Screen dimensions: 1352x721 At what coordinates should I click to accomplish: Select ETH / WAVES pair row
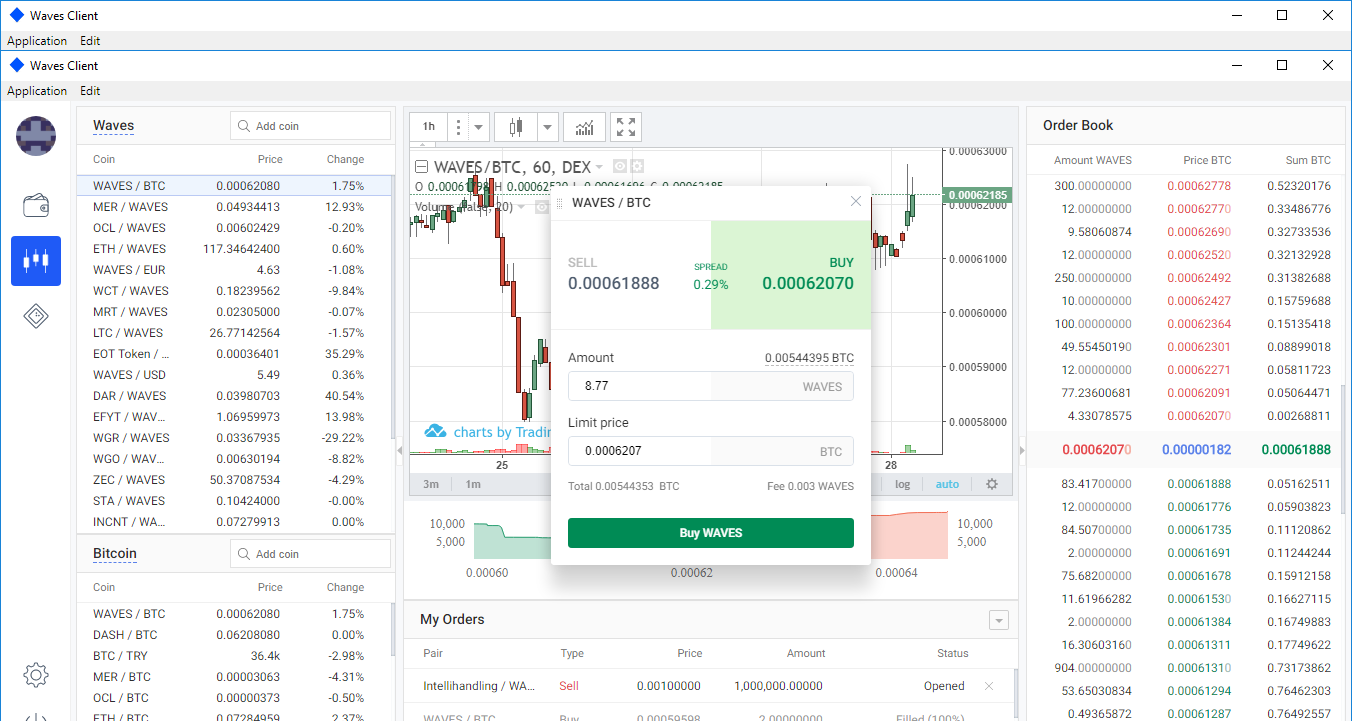pos(234,249)
